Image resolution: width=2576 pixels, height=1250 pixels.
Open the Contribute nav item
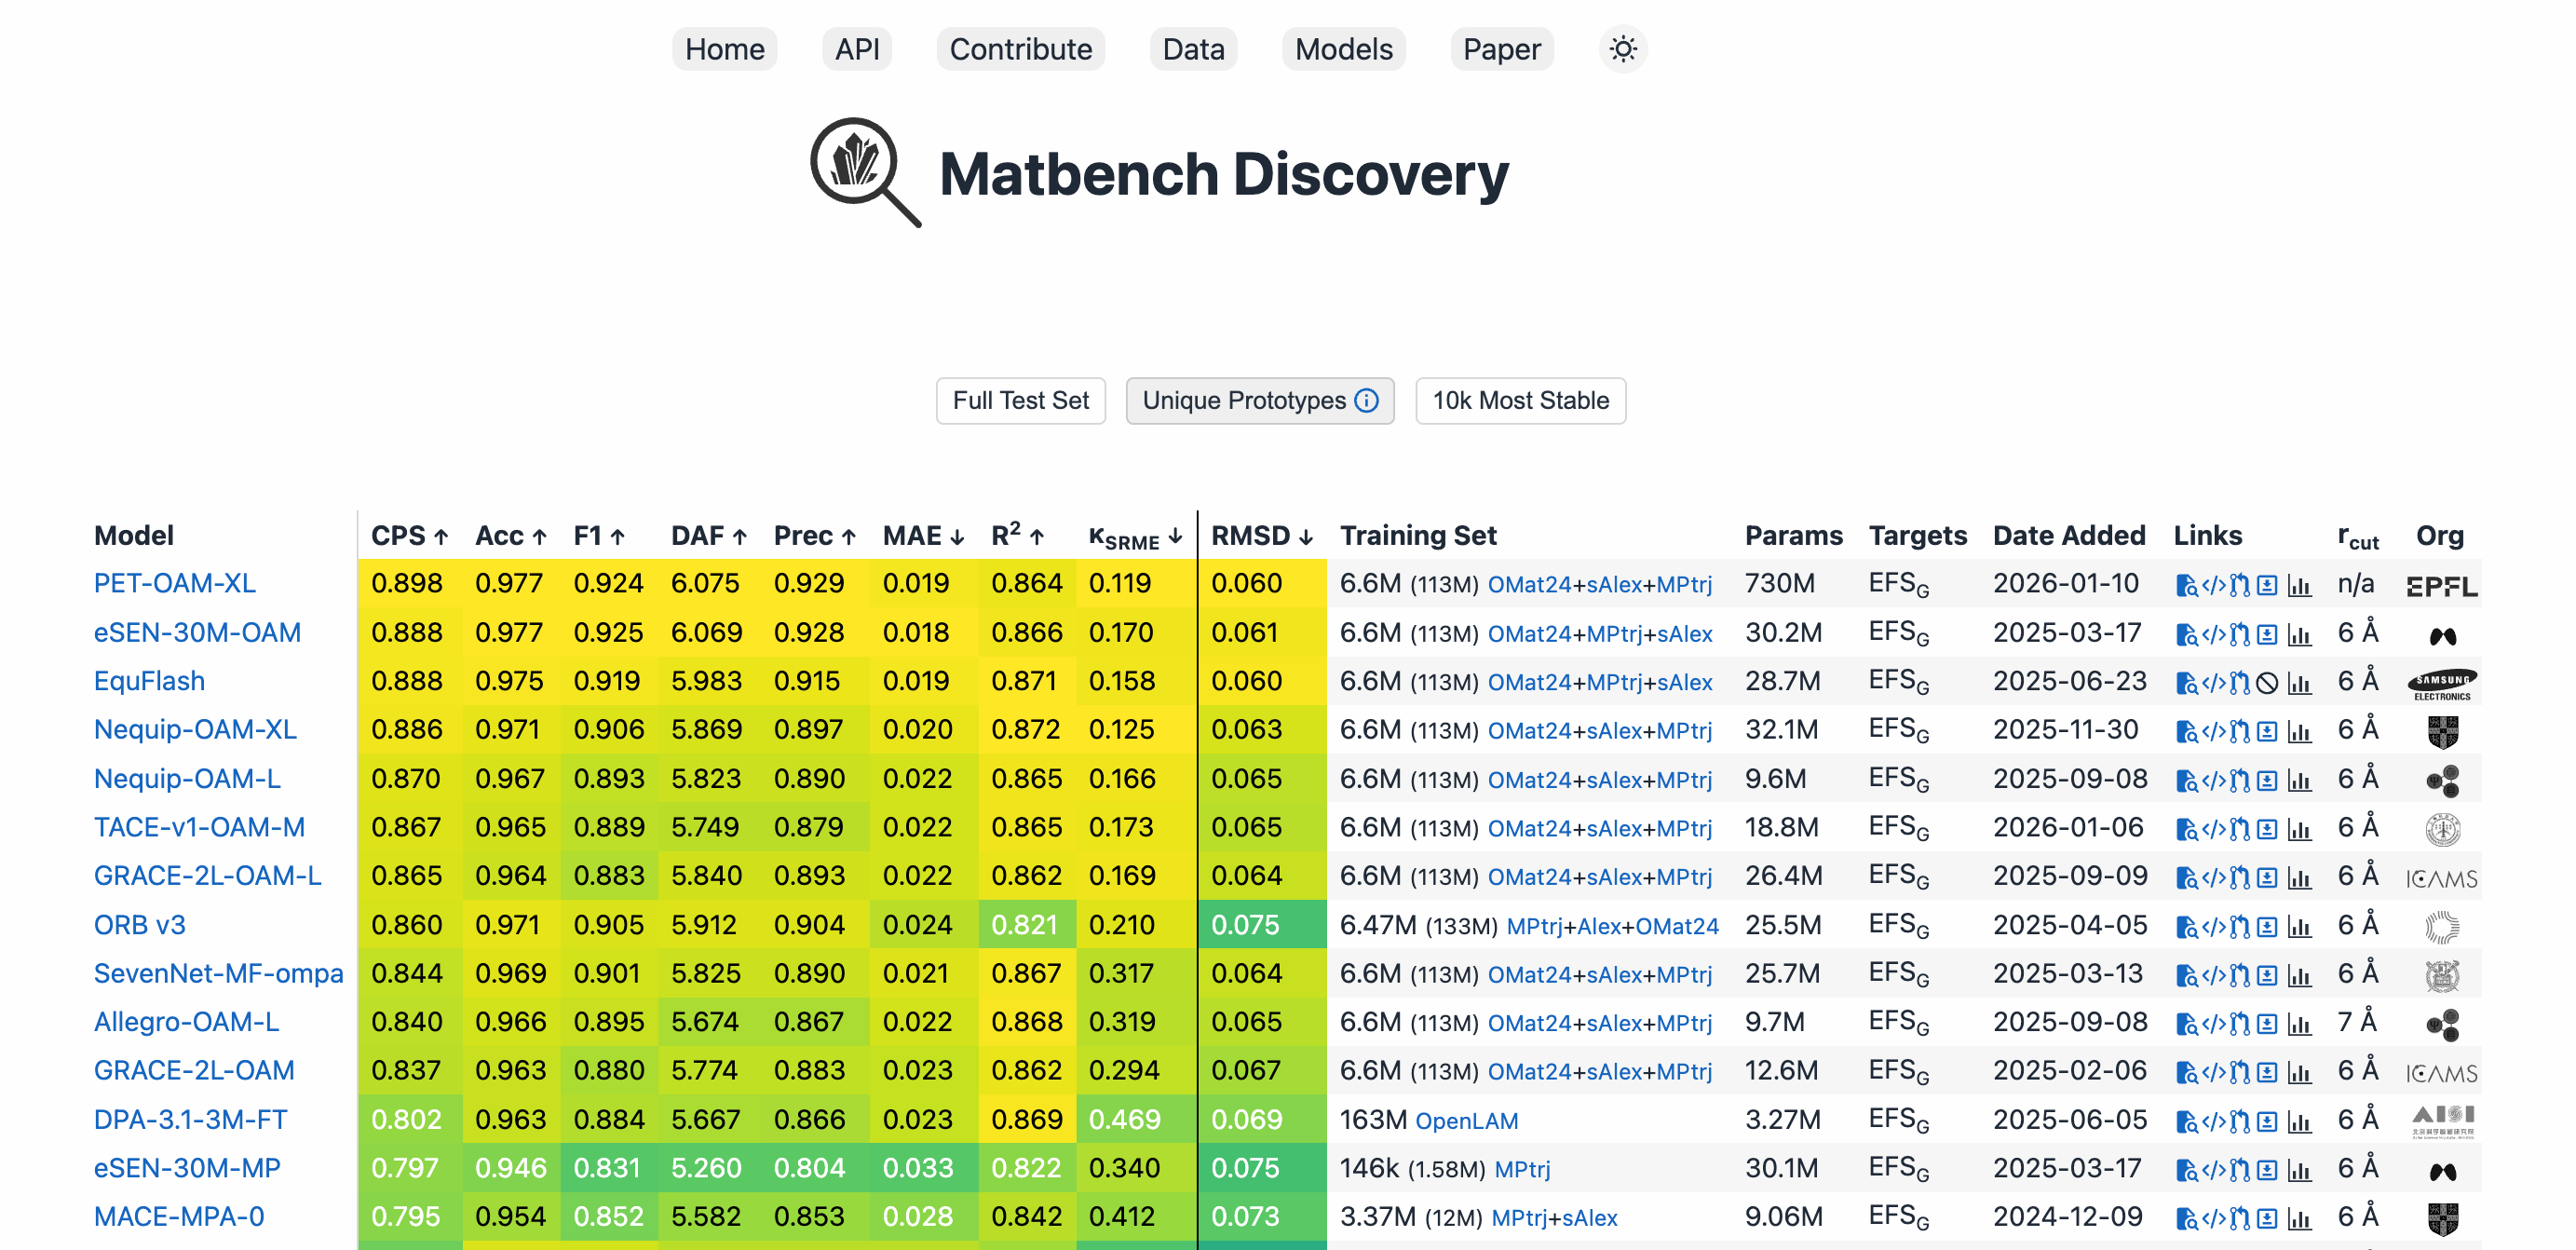coord(1020,49)
